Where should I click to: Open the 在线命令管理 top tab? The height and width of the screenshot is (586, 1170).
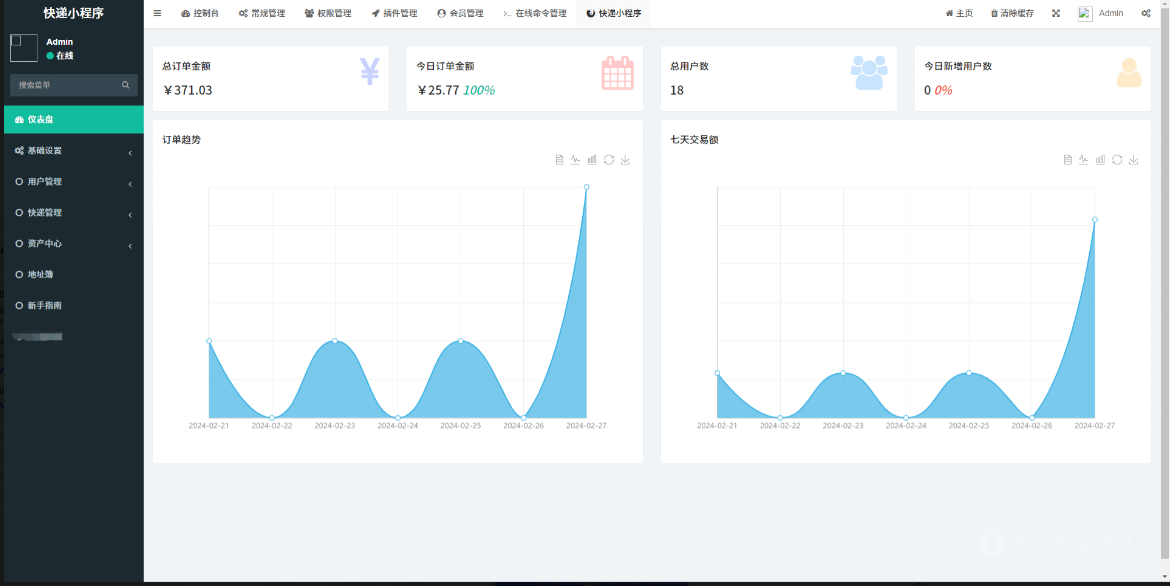tap(535, 14)
